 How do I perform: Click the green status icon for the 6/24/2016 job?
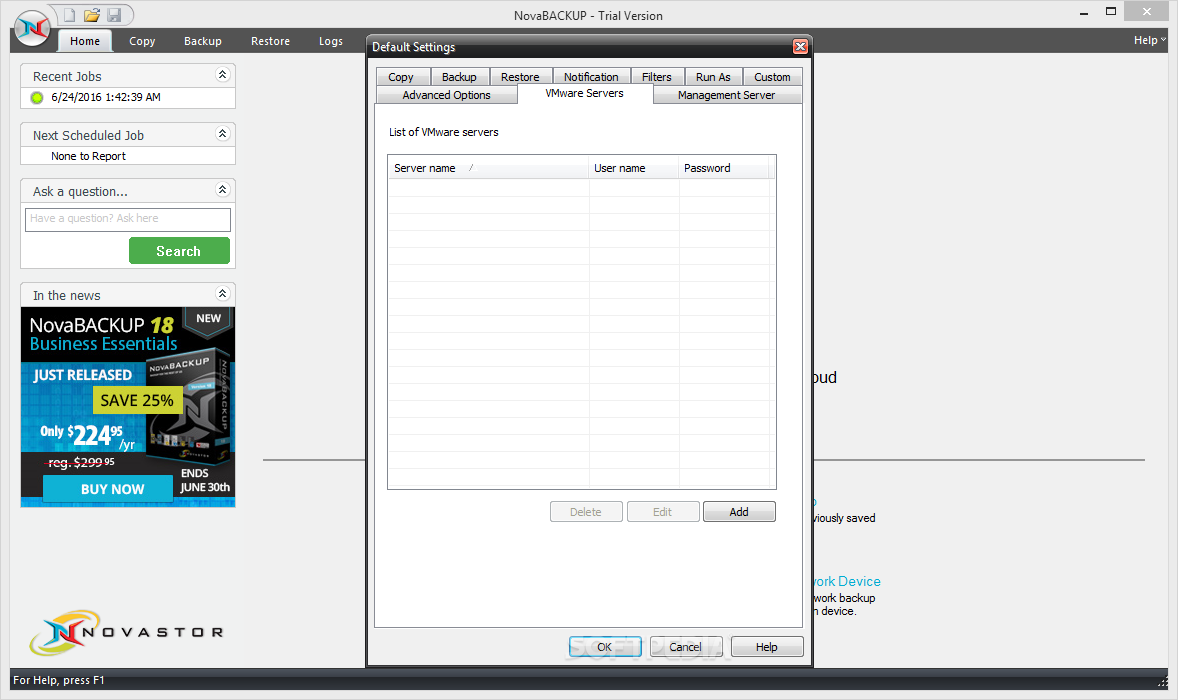[x=37, y=98]
